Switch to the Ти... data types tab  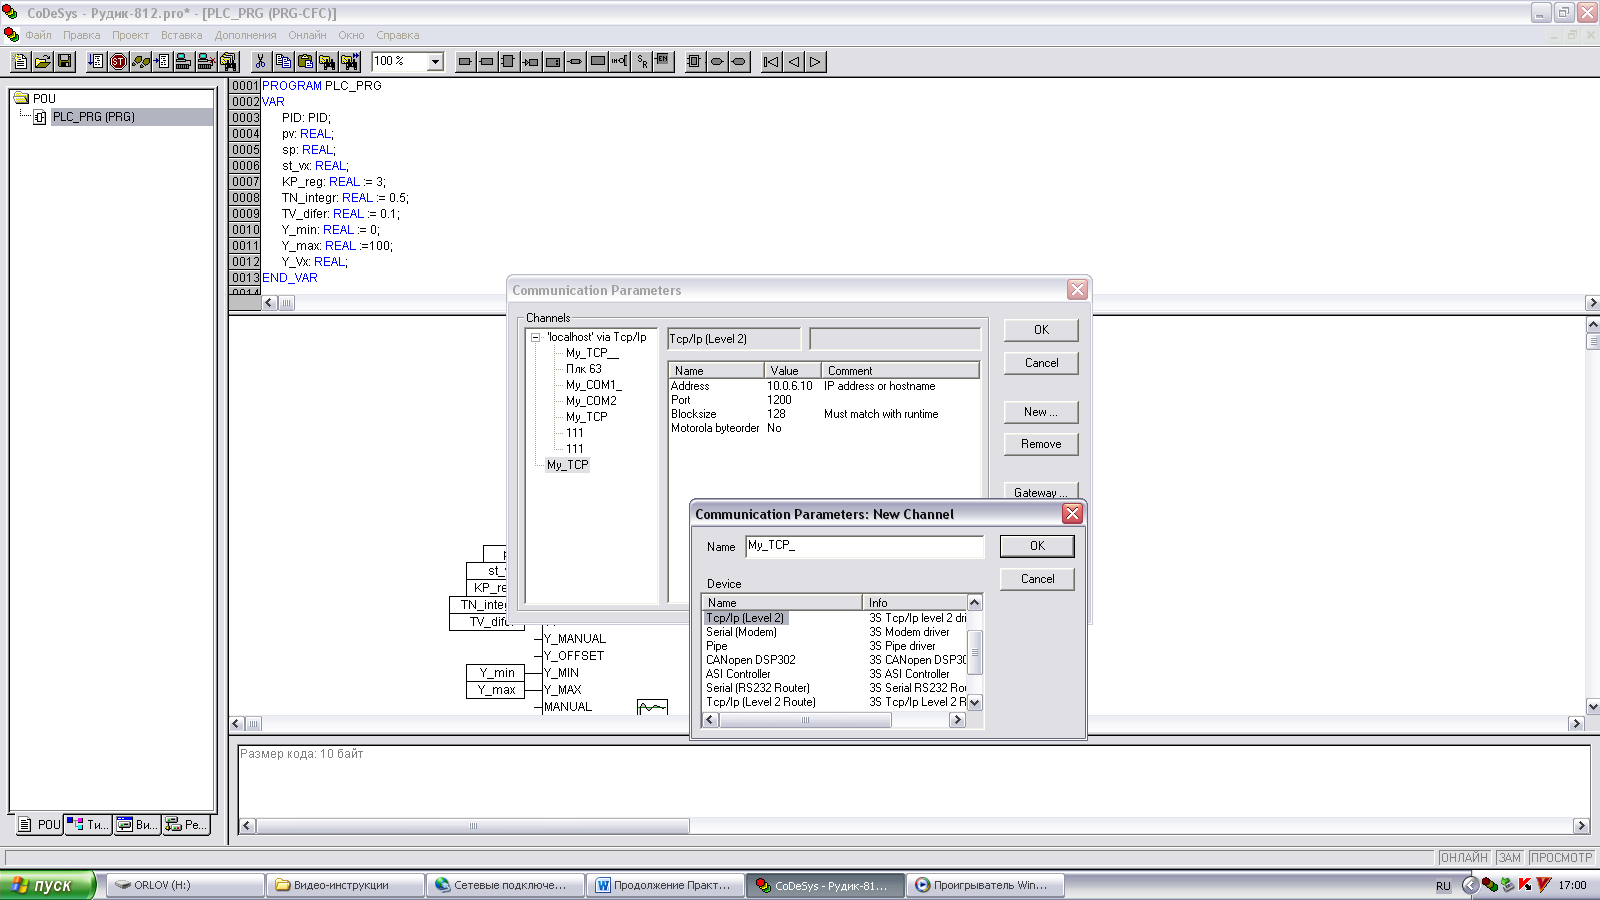pos(88,825)
